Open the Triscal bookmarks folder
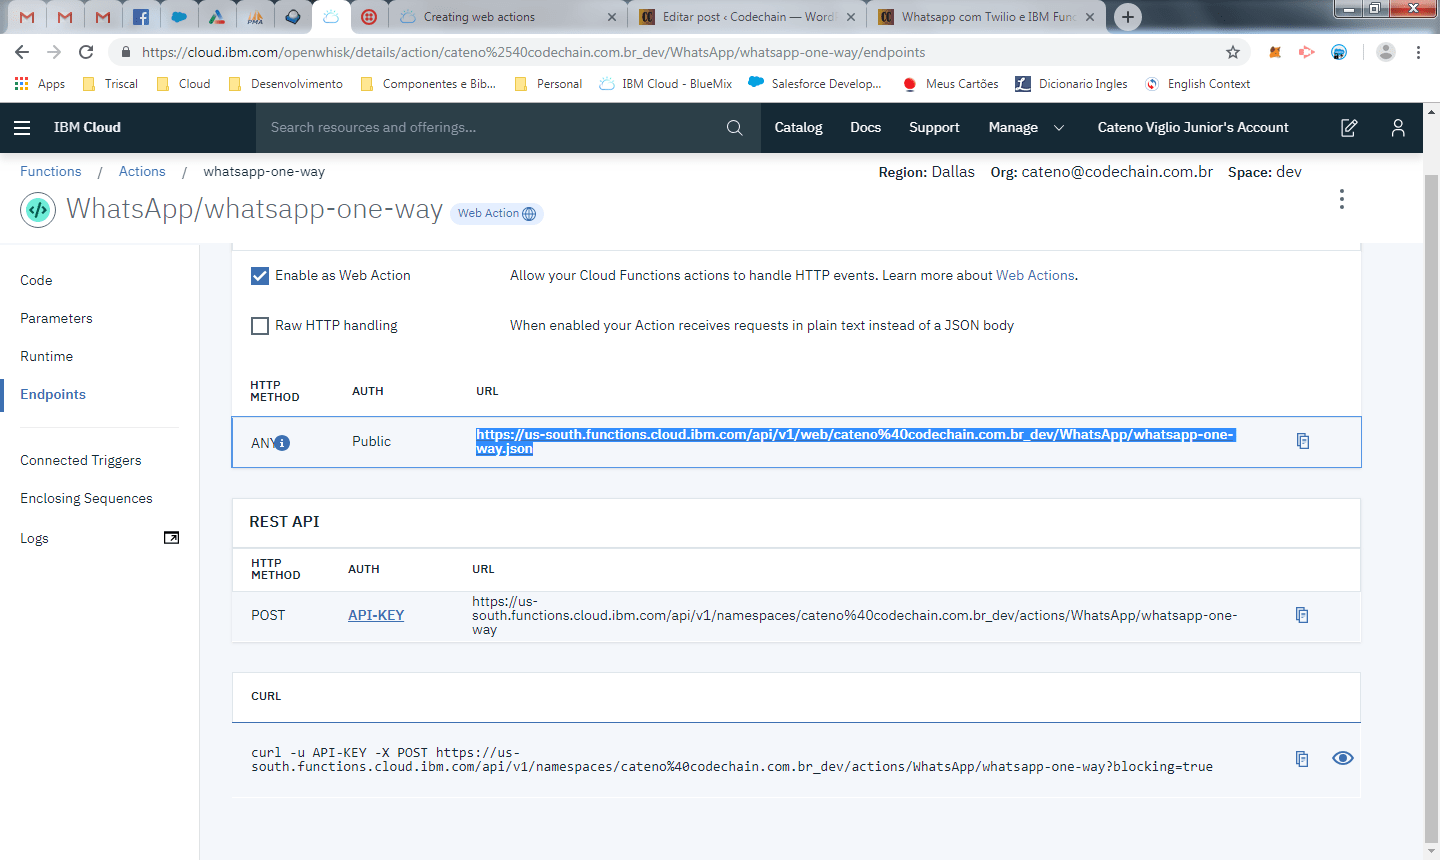The width and height of the screenshot is (1440, 860). 110,84
